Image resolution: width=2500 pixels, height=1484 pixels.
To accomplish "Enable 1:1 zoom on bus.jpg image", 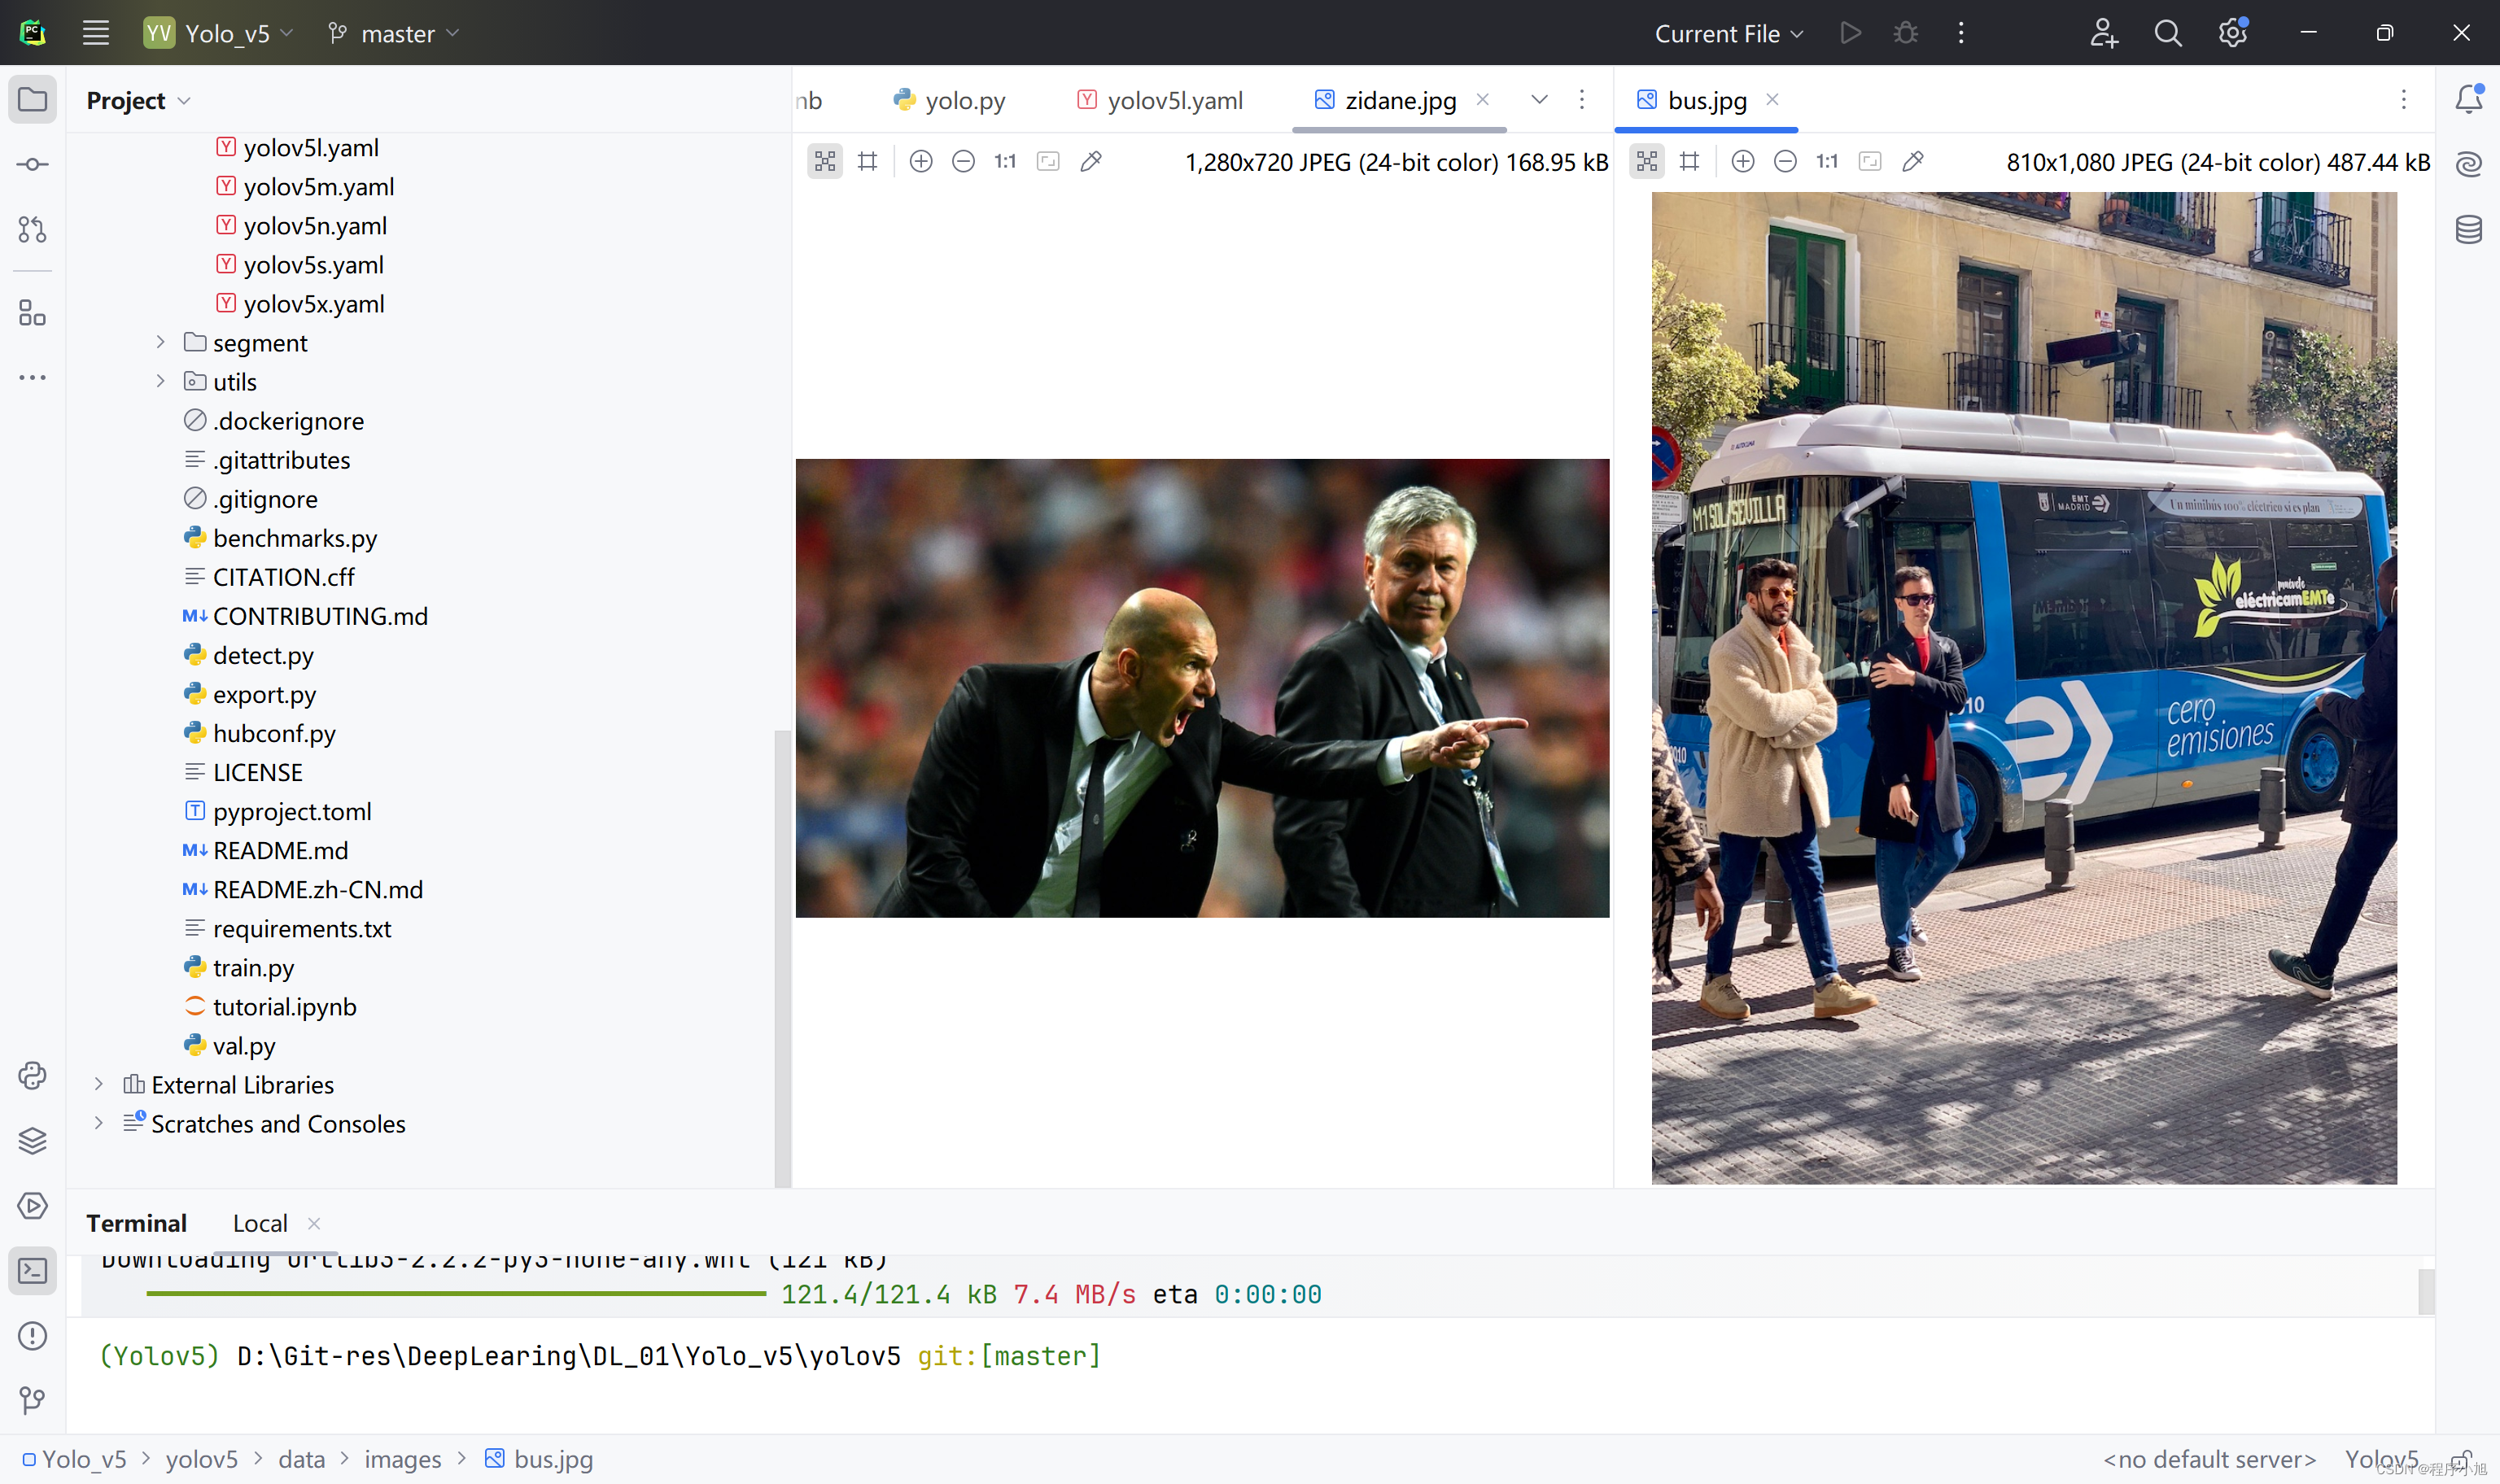I will [x=1827, y=161].
